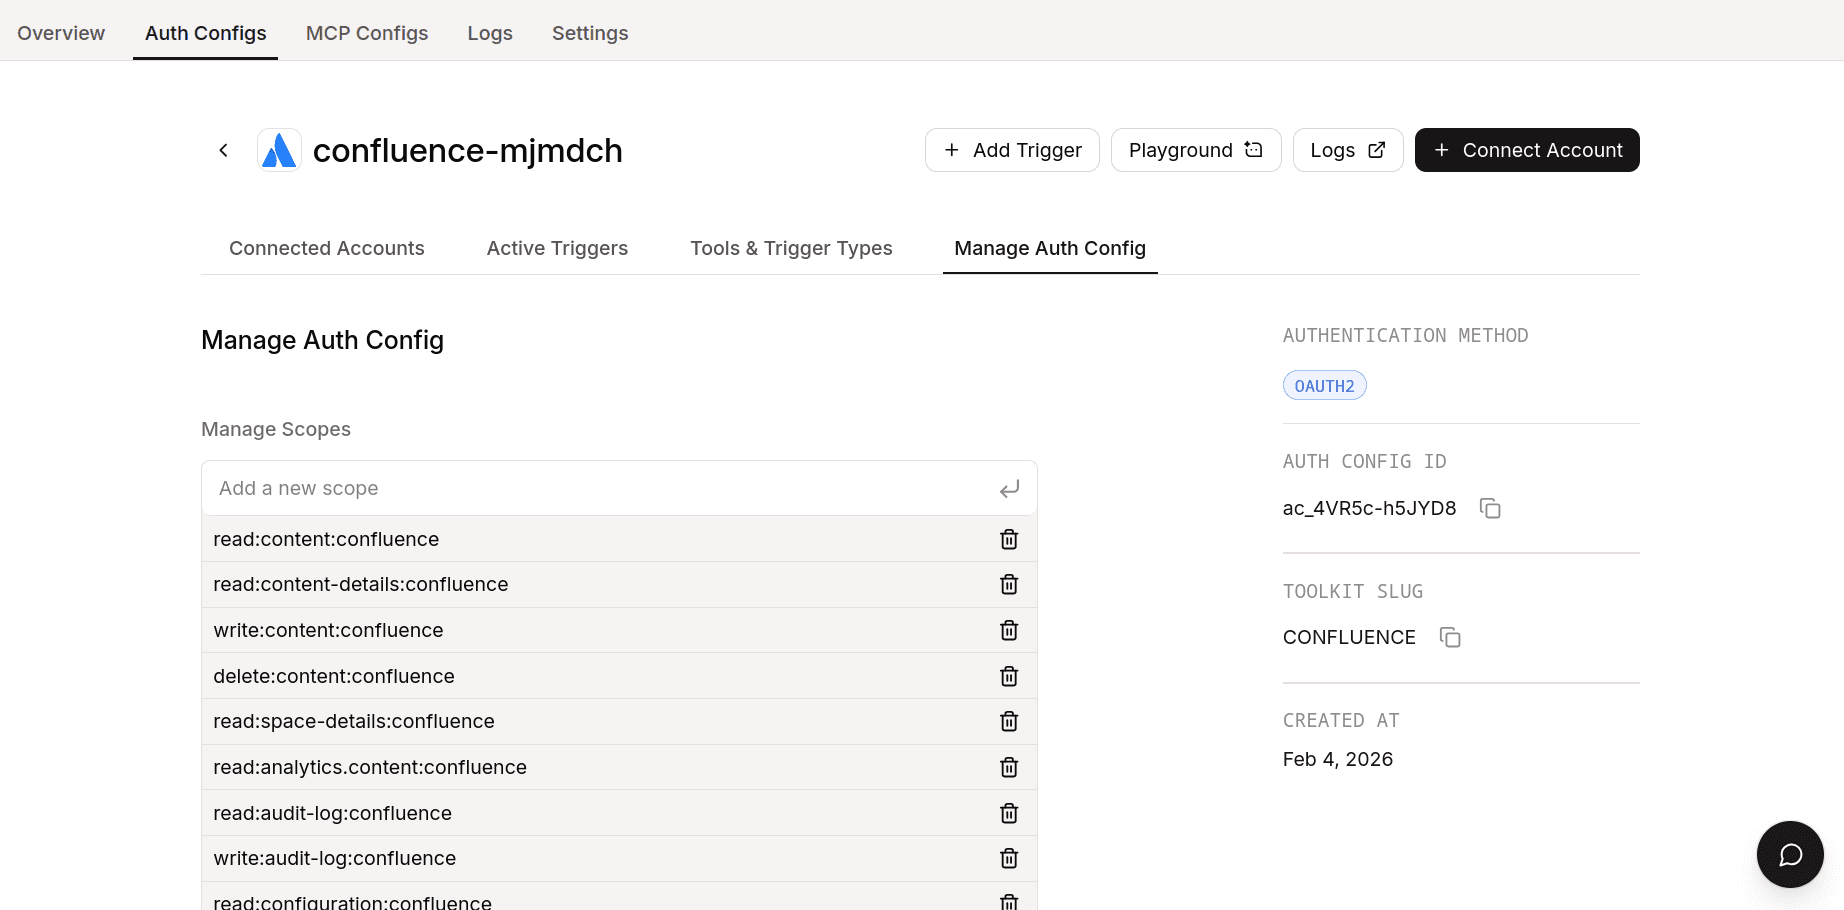Open the Overview tab

[x=61, y=33]
